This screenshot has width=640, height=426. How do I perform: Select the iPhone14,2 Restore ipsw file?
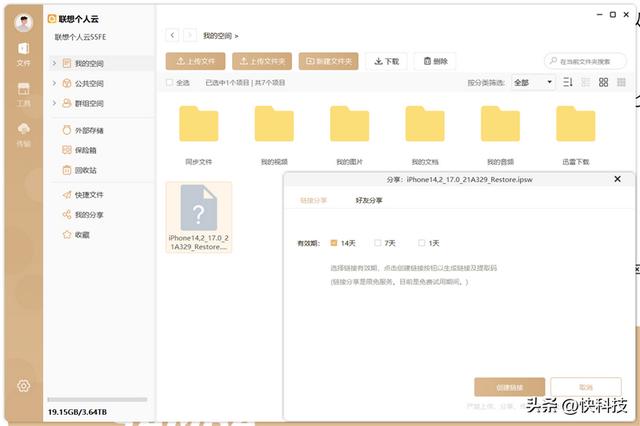click(199, 217)
